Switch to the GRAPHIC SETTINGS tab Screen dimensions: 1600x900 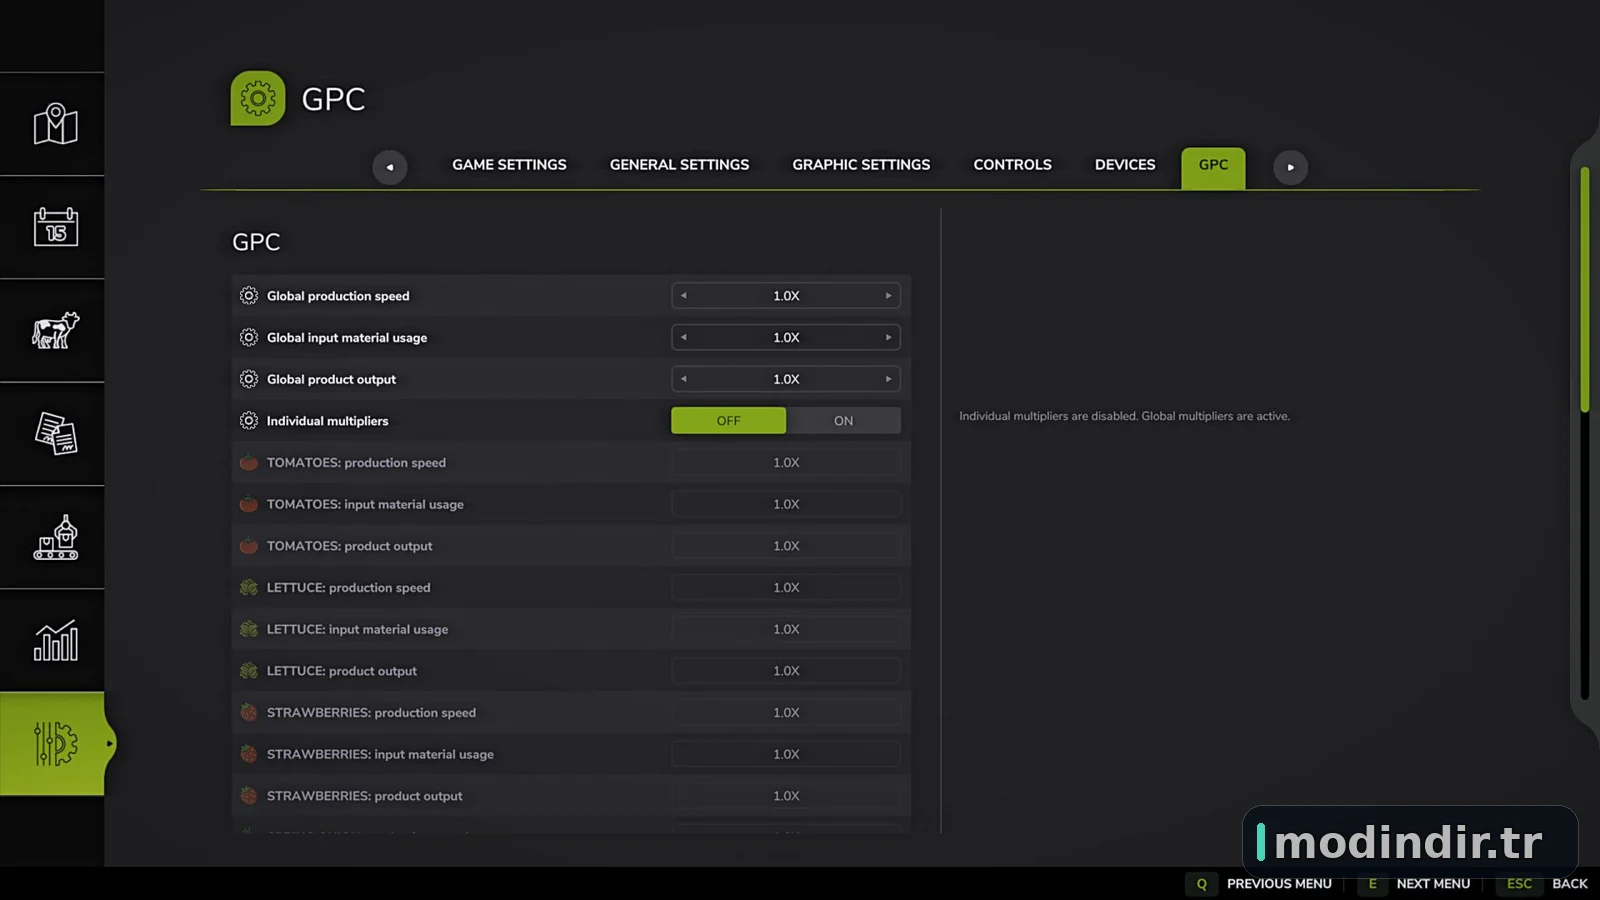pos(861,165)
